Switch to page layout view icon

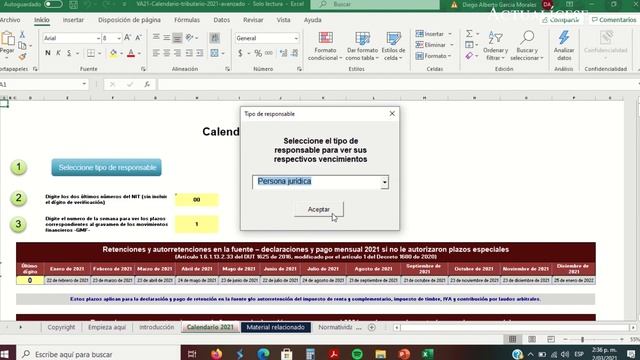[x=532, y=339]
